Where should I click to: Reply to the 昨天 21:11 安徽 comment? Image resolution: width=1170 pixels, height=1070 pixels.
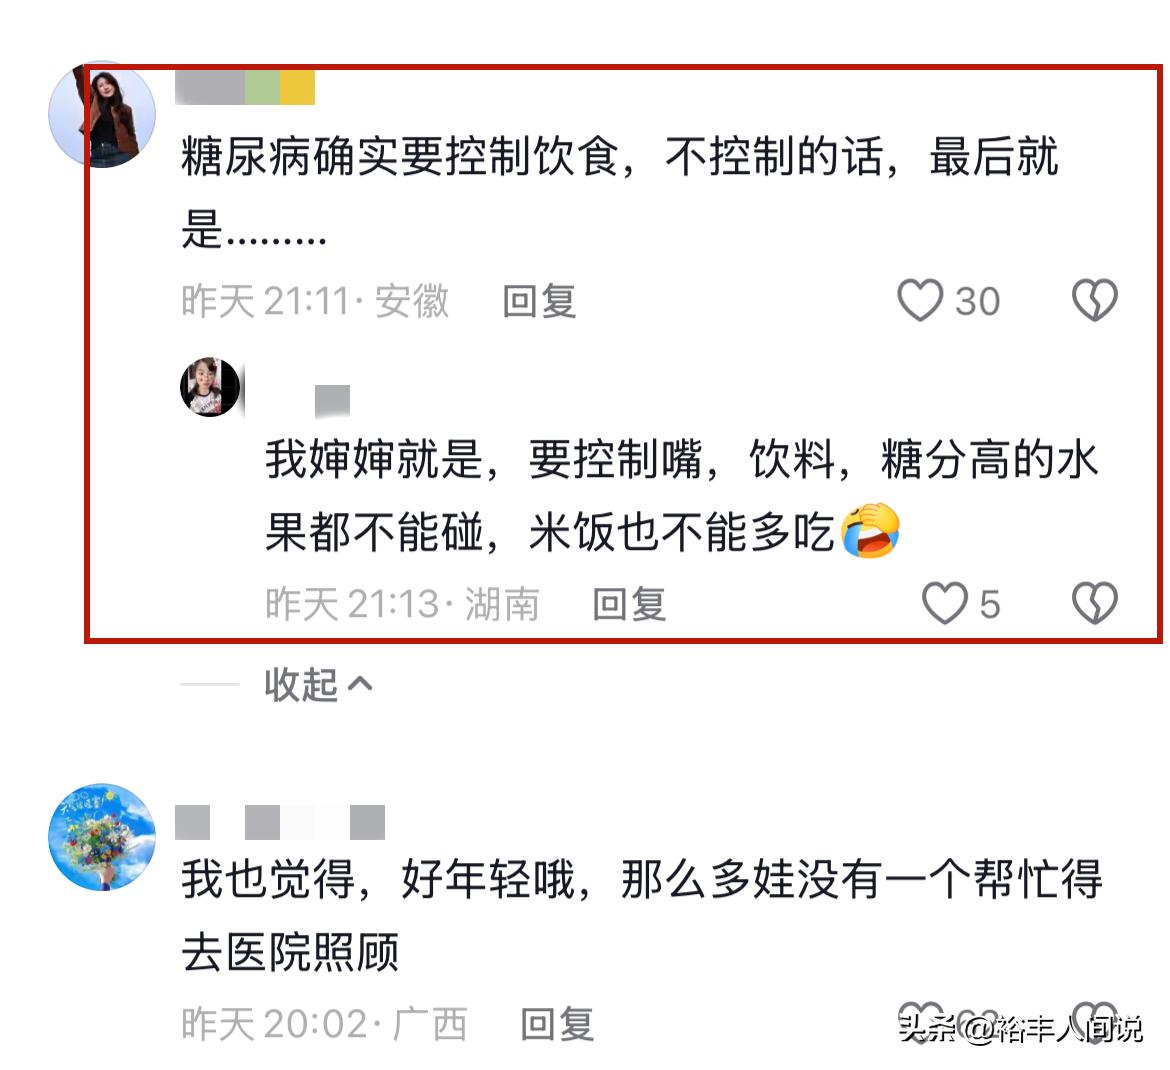[x=539, y=301]
